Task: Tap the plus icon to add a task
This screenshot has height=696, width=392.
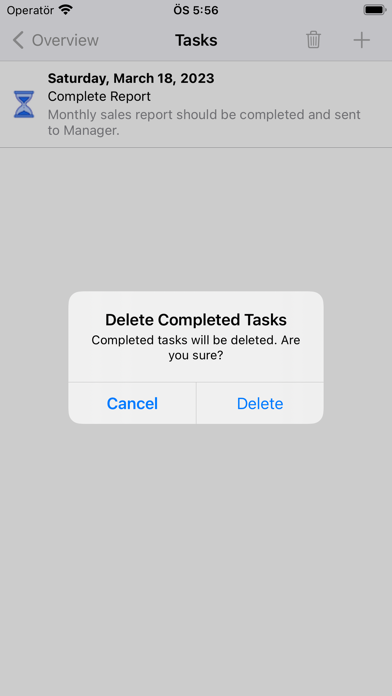Action: (361, 40)
